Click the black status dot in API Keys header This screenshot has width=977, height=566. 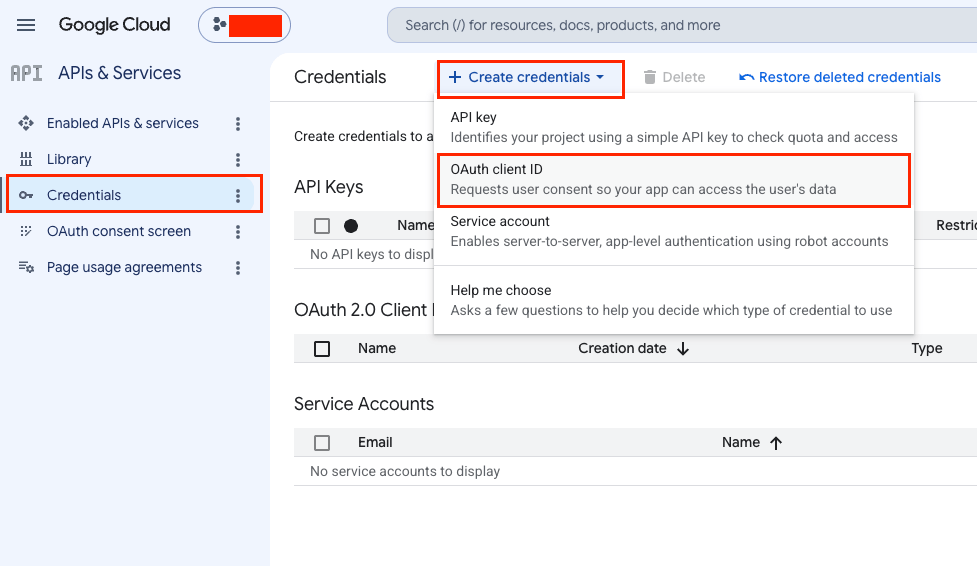[x=351, y=226]
